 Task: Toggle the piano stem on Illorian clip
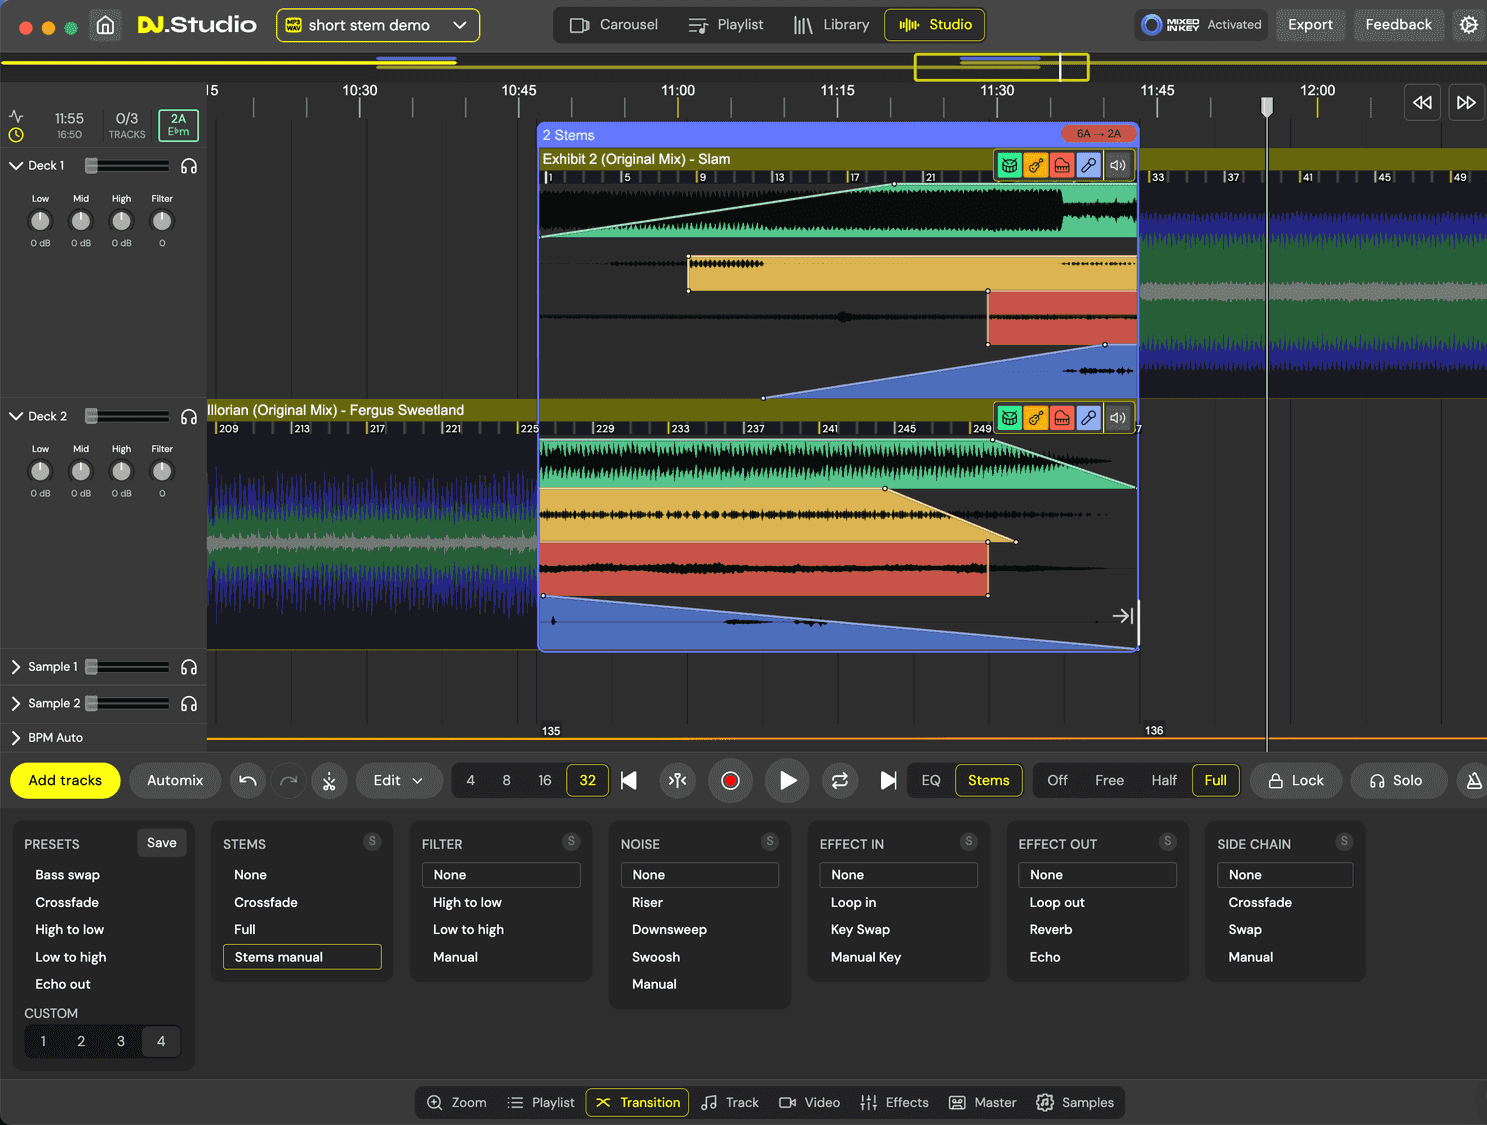(x=1062, y=418)
